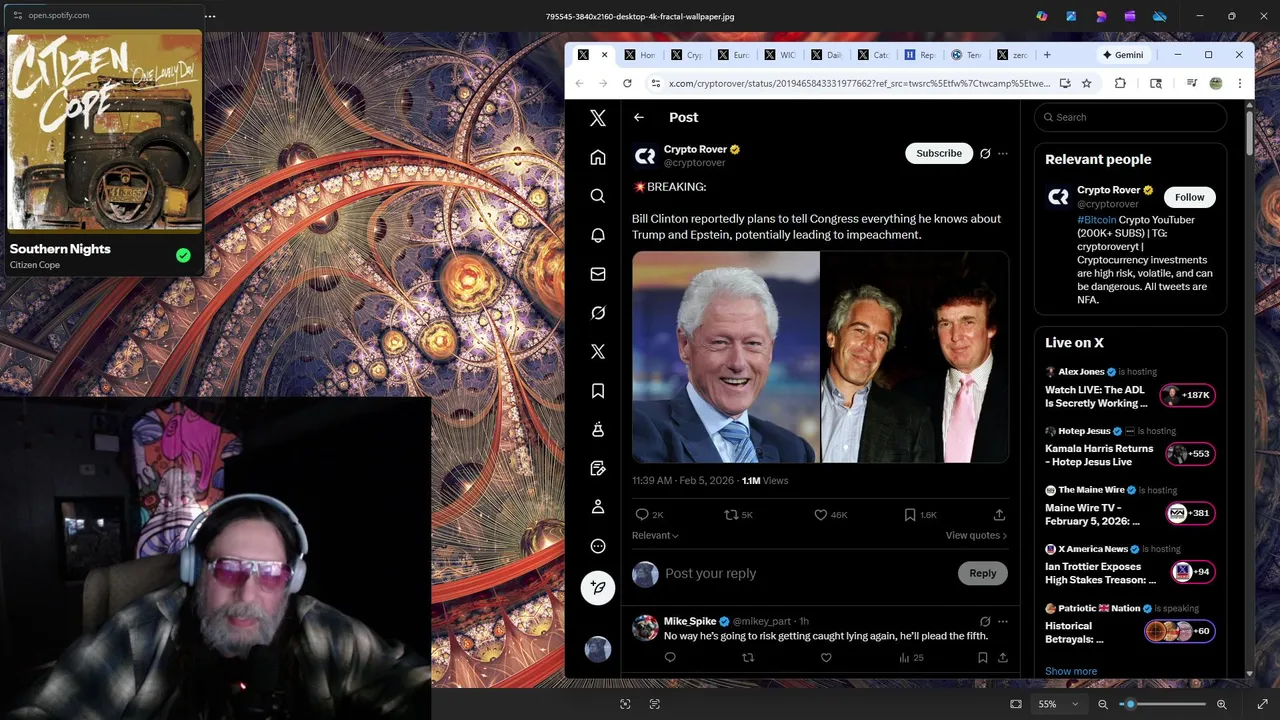Click the Chrome address bar URL

click(x=859, y=83)
